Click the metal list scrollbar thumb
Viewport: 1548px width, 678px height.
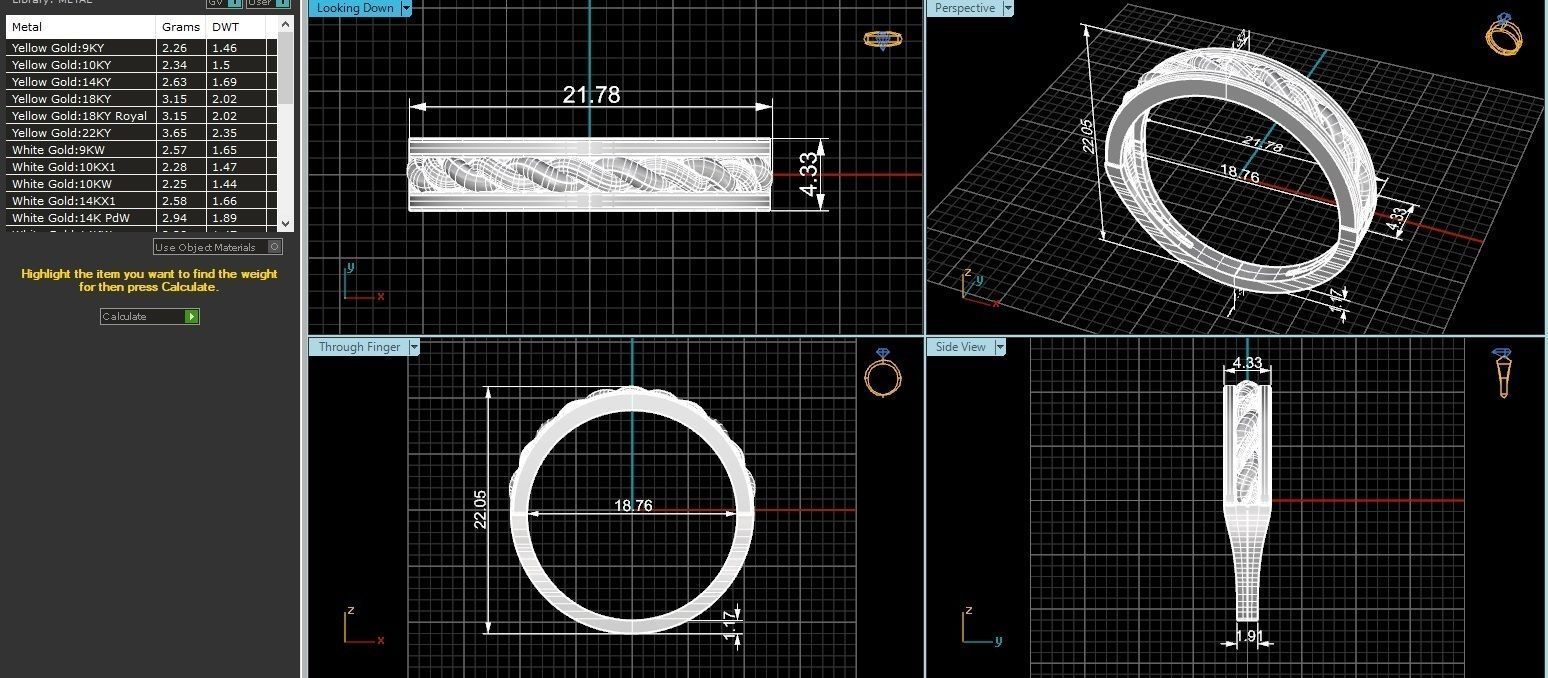pyautogui.click(x=286, y=66)
